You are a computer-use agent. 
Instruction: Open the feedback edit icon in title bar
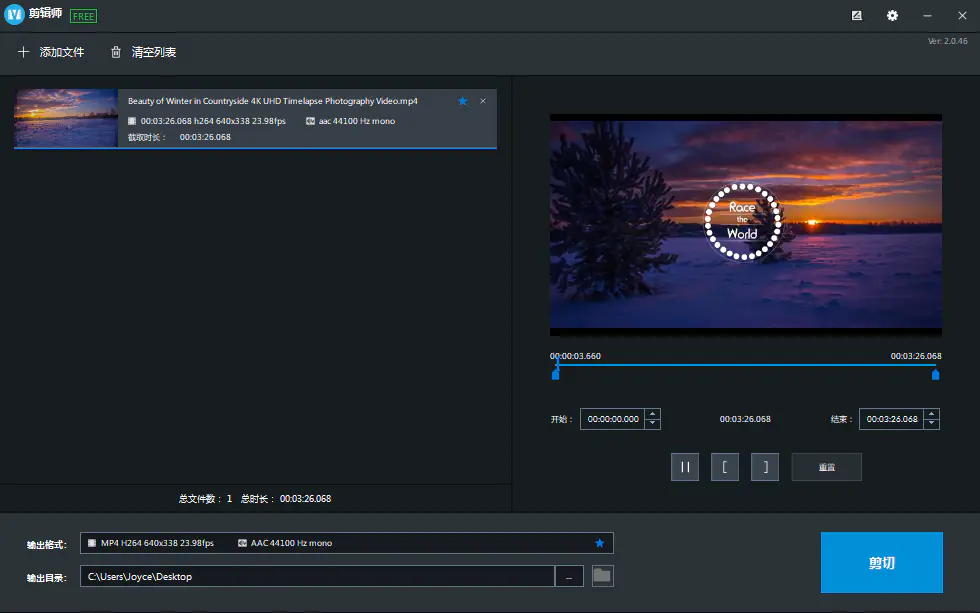[x=857, y=16]
